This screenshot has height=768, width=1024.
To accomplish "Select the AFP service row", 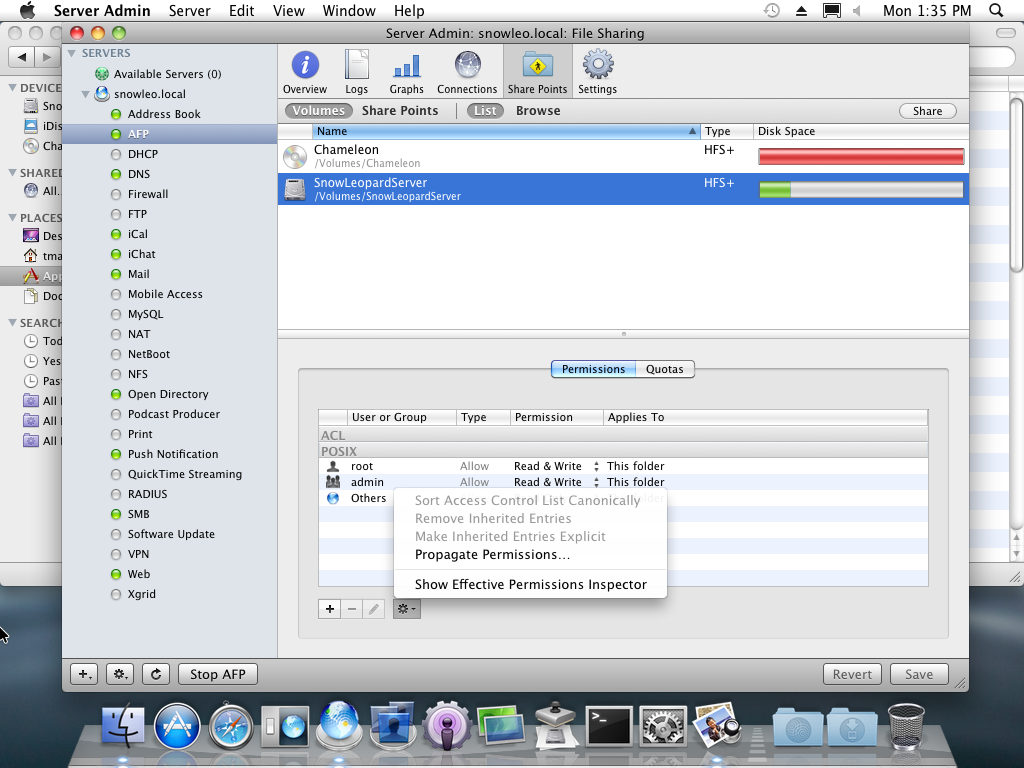I will pyautogui.click(x=170, y=134).
